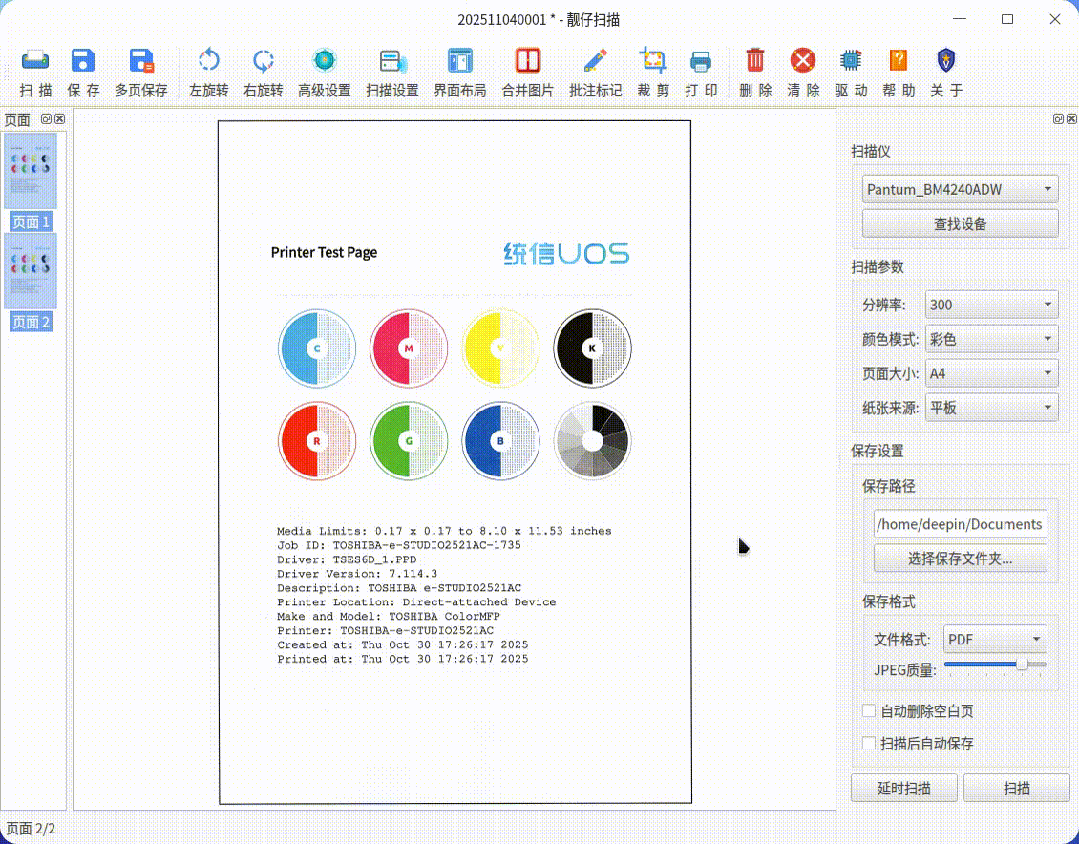Click the 延时扫描 delayed scan button

[x=904, y=788]
